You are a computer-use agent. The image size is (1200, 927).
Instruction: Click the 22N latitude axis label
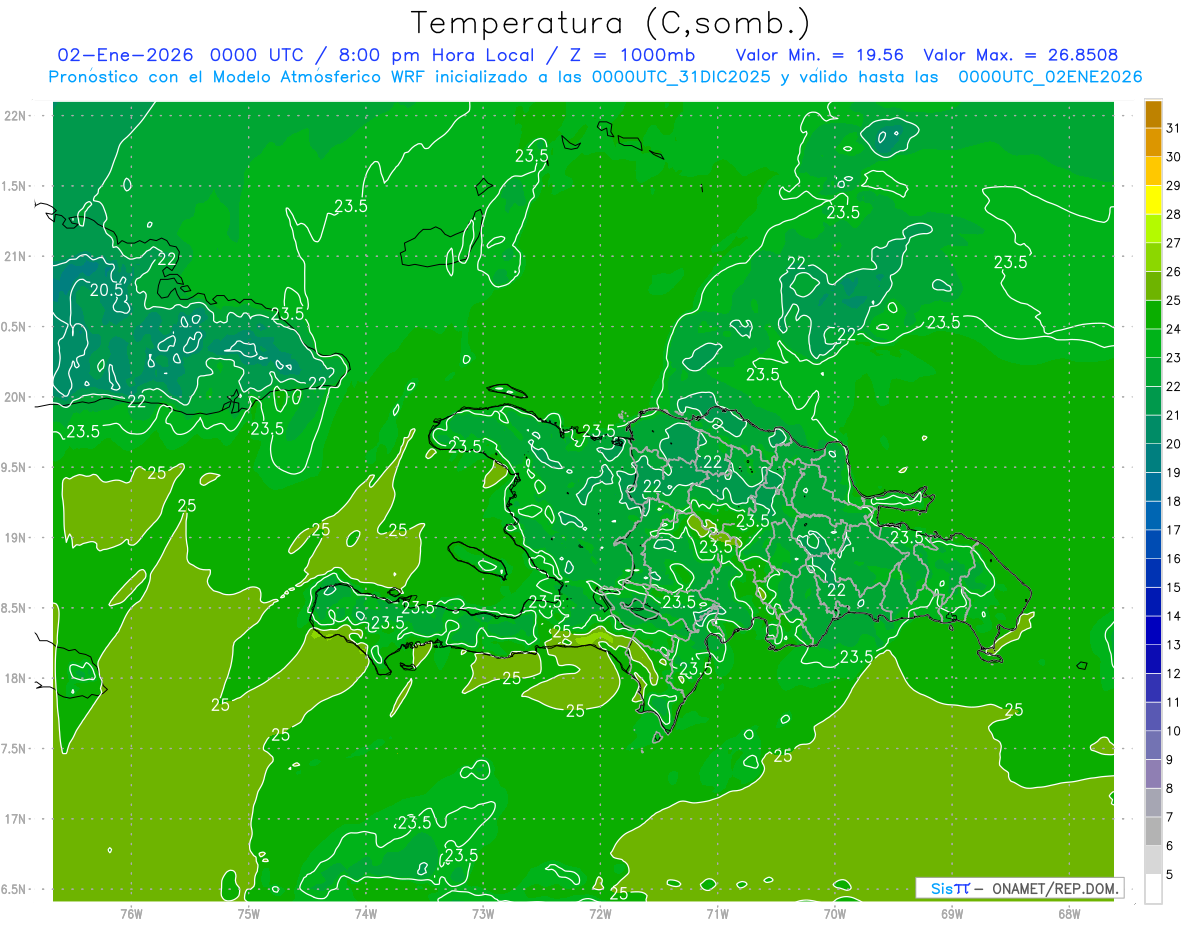16,116
